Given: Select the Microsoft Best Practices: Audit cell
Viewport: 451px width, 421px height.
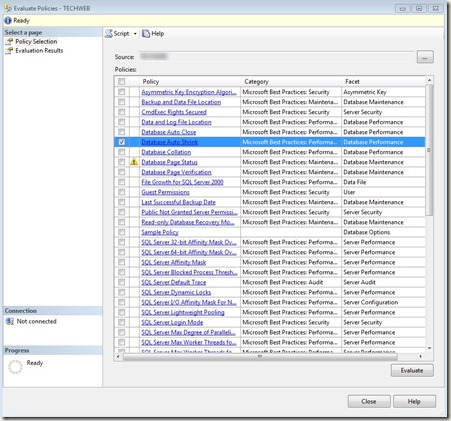Looking at the screenshot, I should (291, 282).
